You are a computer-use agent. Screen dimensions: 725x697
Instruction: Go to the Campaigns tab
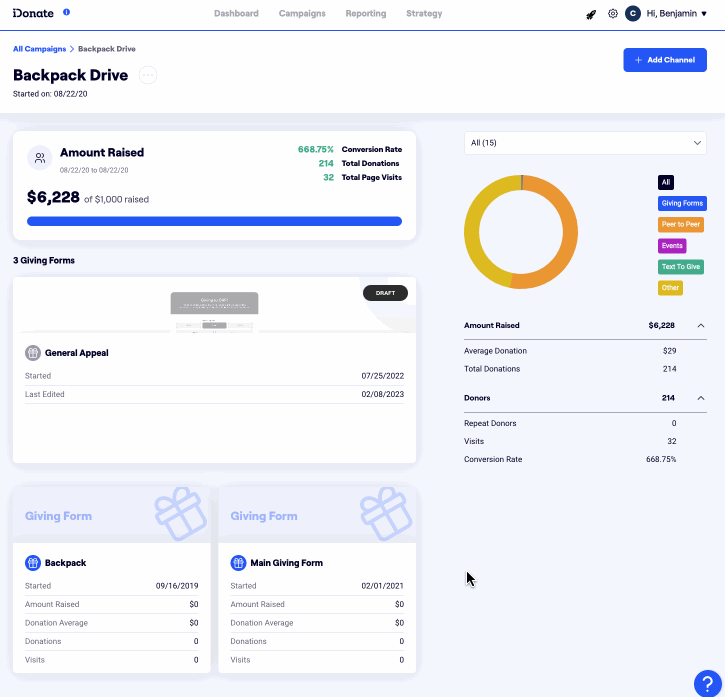point(302,14)
